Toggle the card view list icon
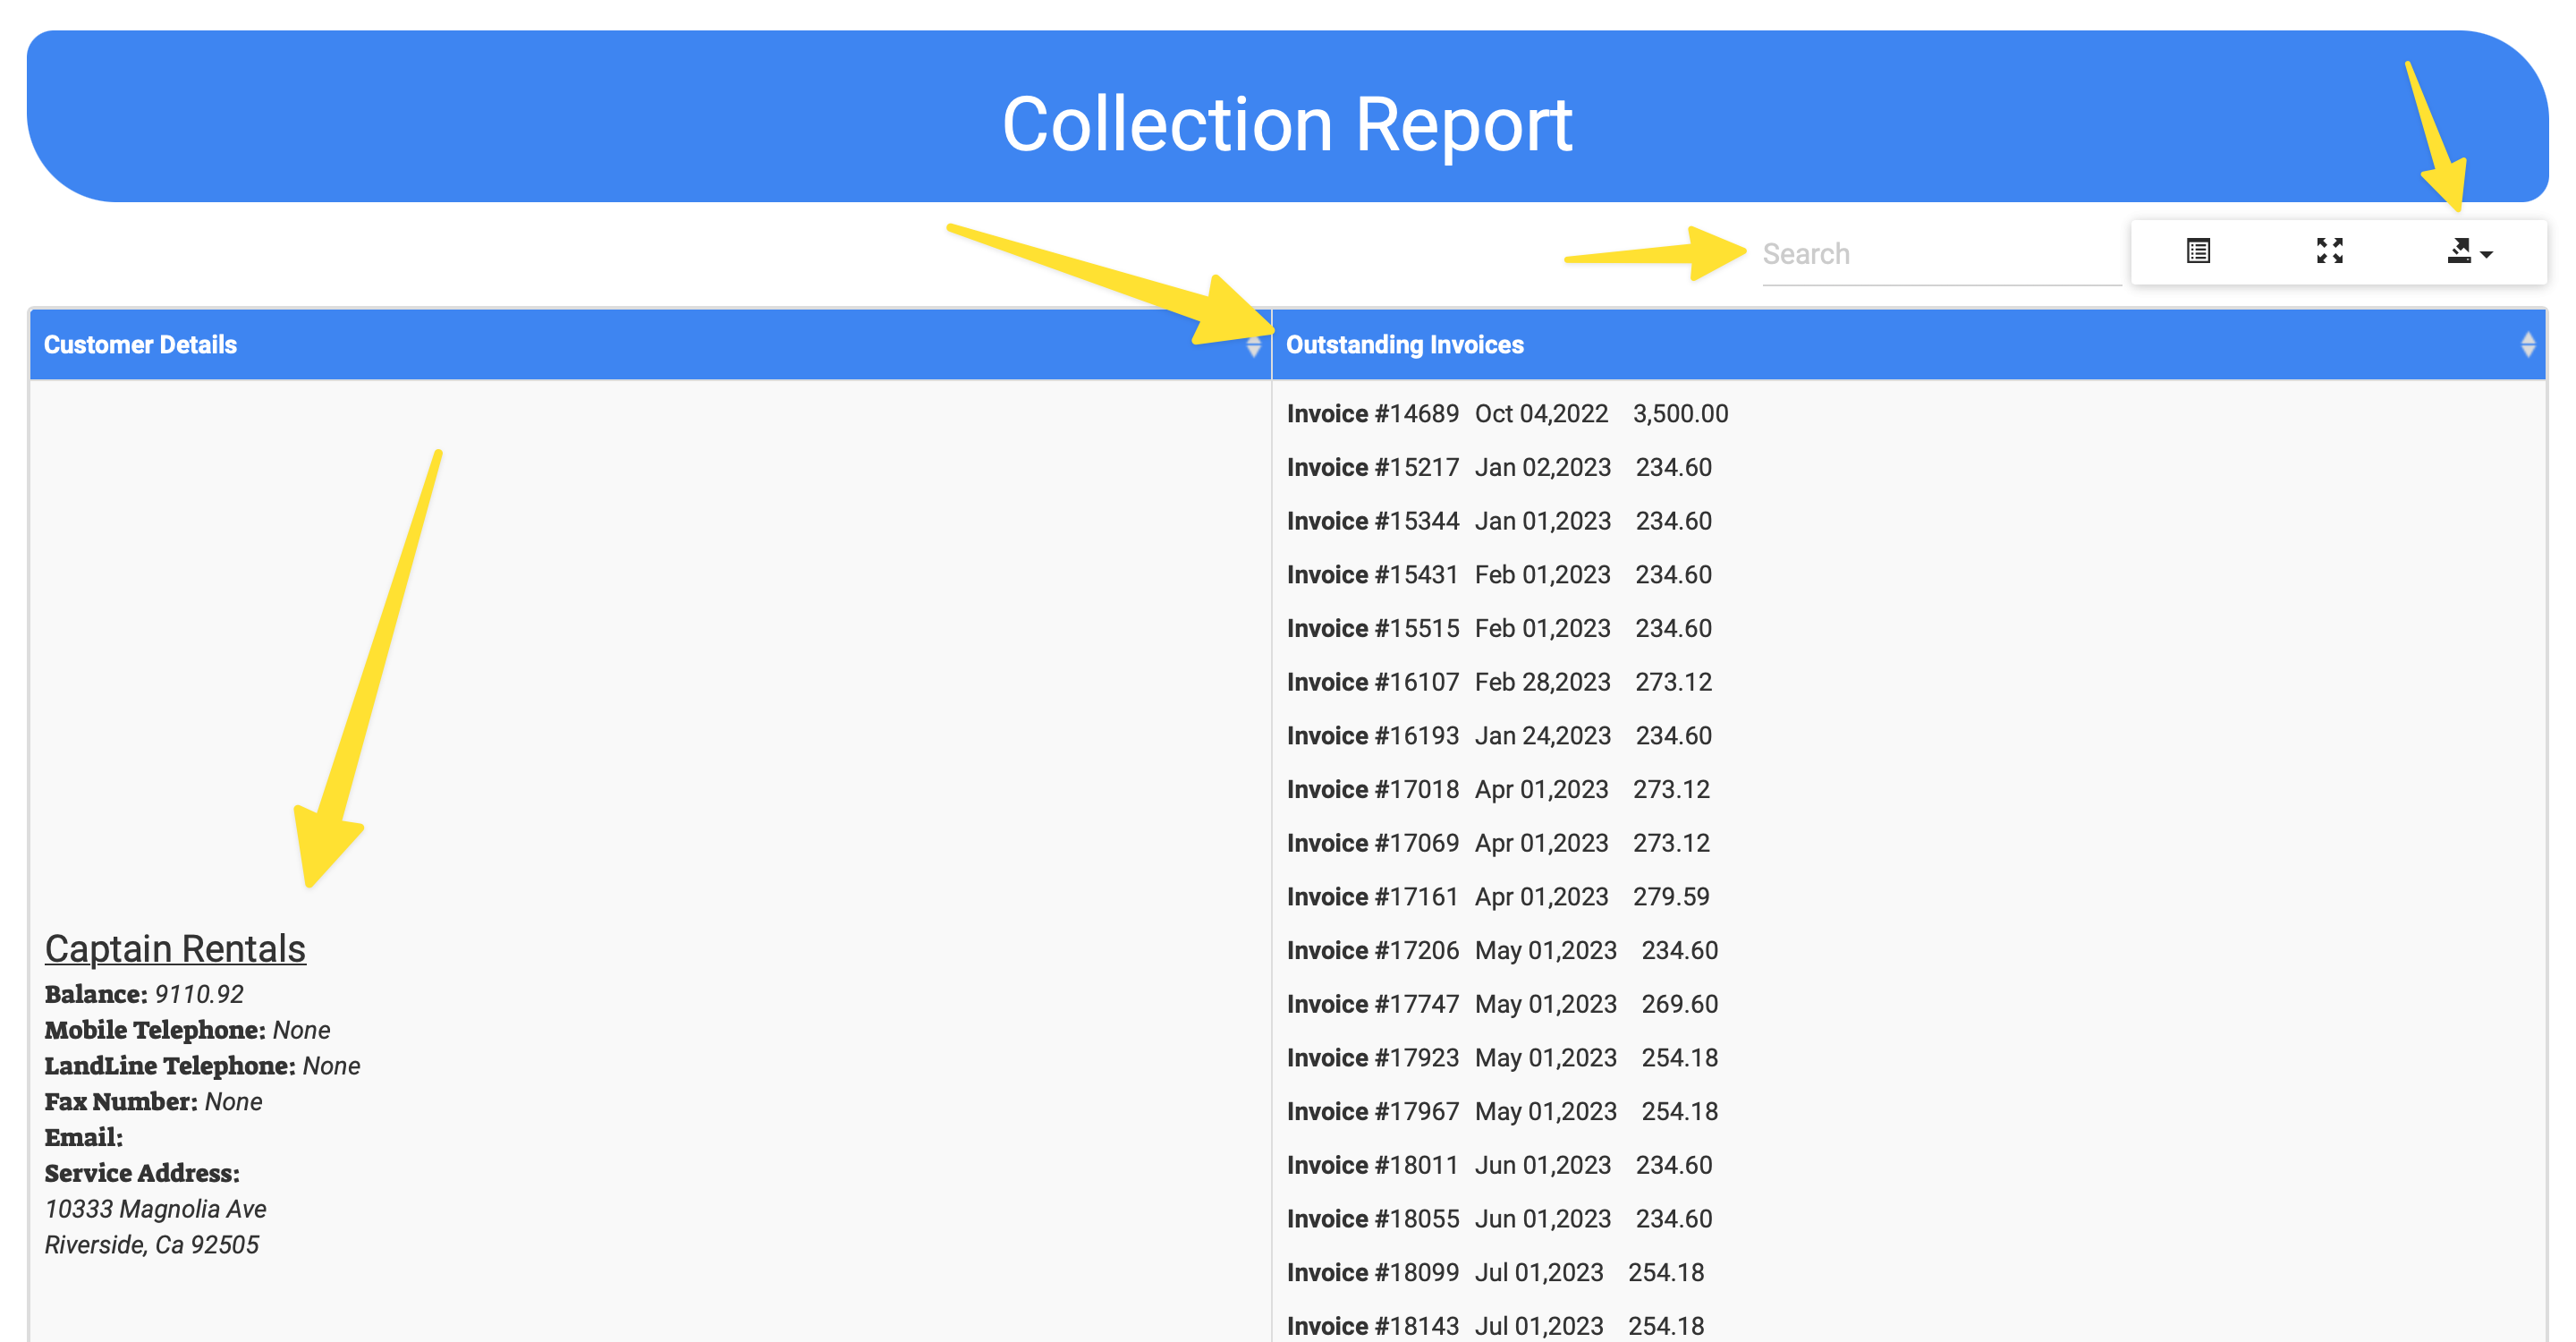The height and width of the screenshot is (1342, 2576). [x=2197, y=251]
